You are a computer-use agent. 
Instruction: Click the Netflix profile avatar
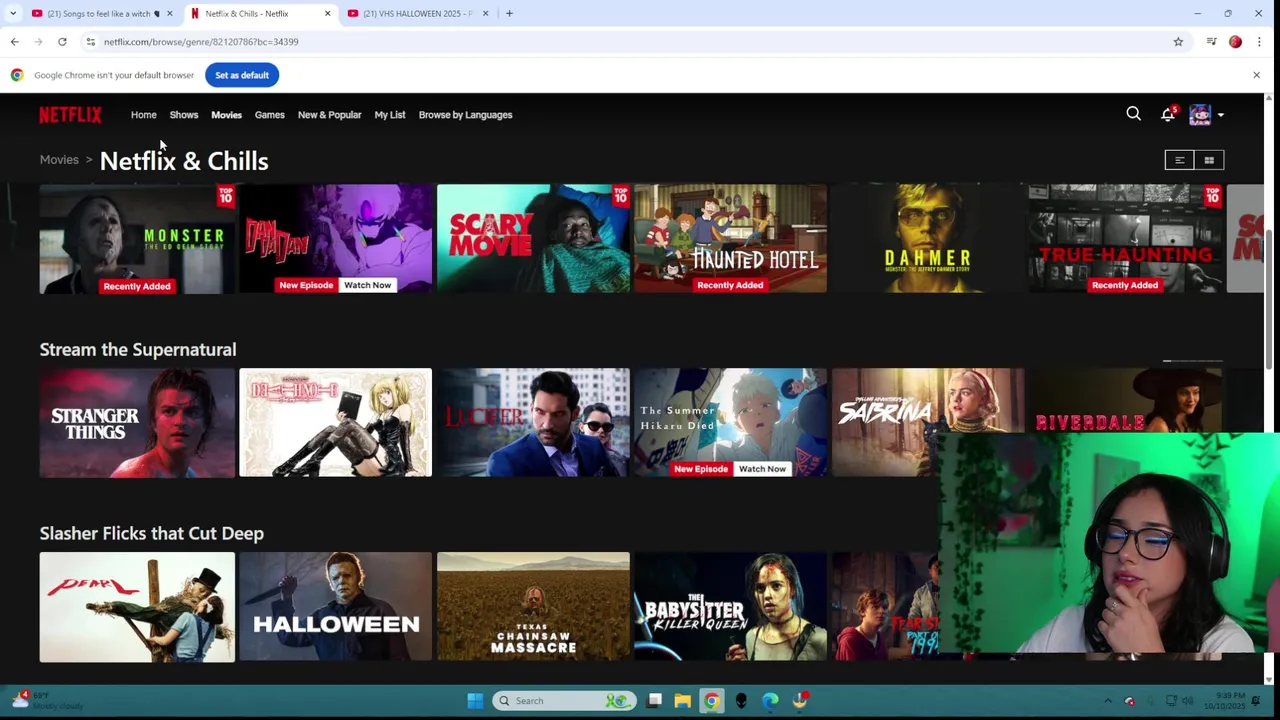1200,114
